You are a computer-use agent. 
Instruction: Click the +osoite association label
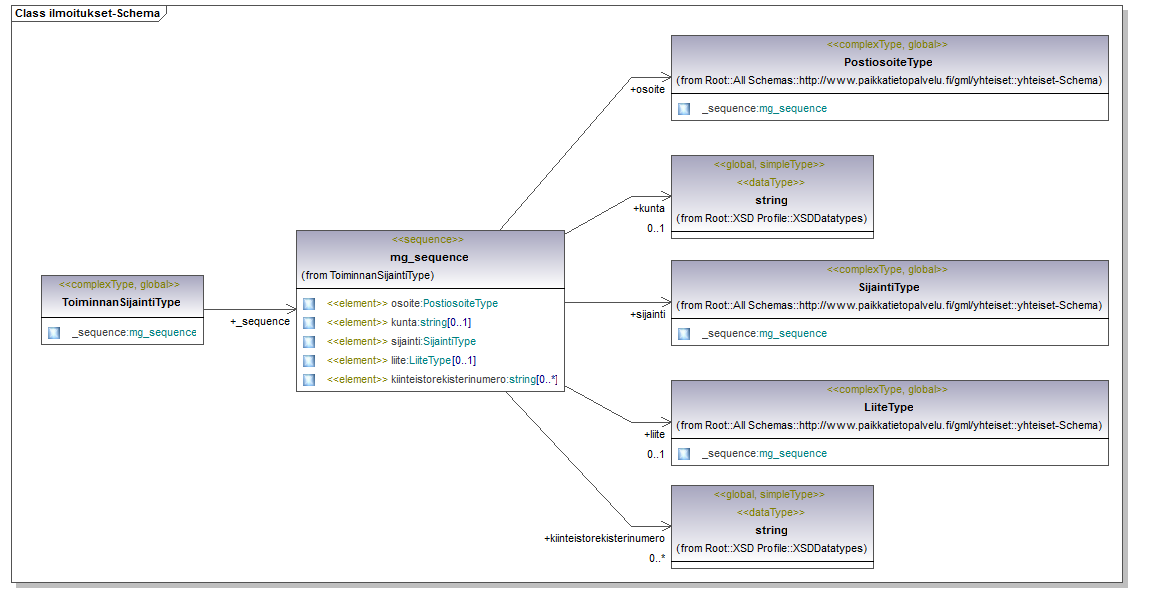click(648, 89)
